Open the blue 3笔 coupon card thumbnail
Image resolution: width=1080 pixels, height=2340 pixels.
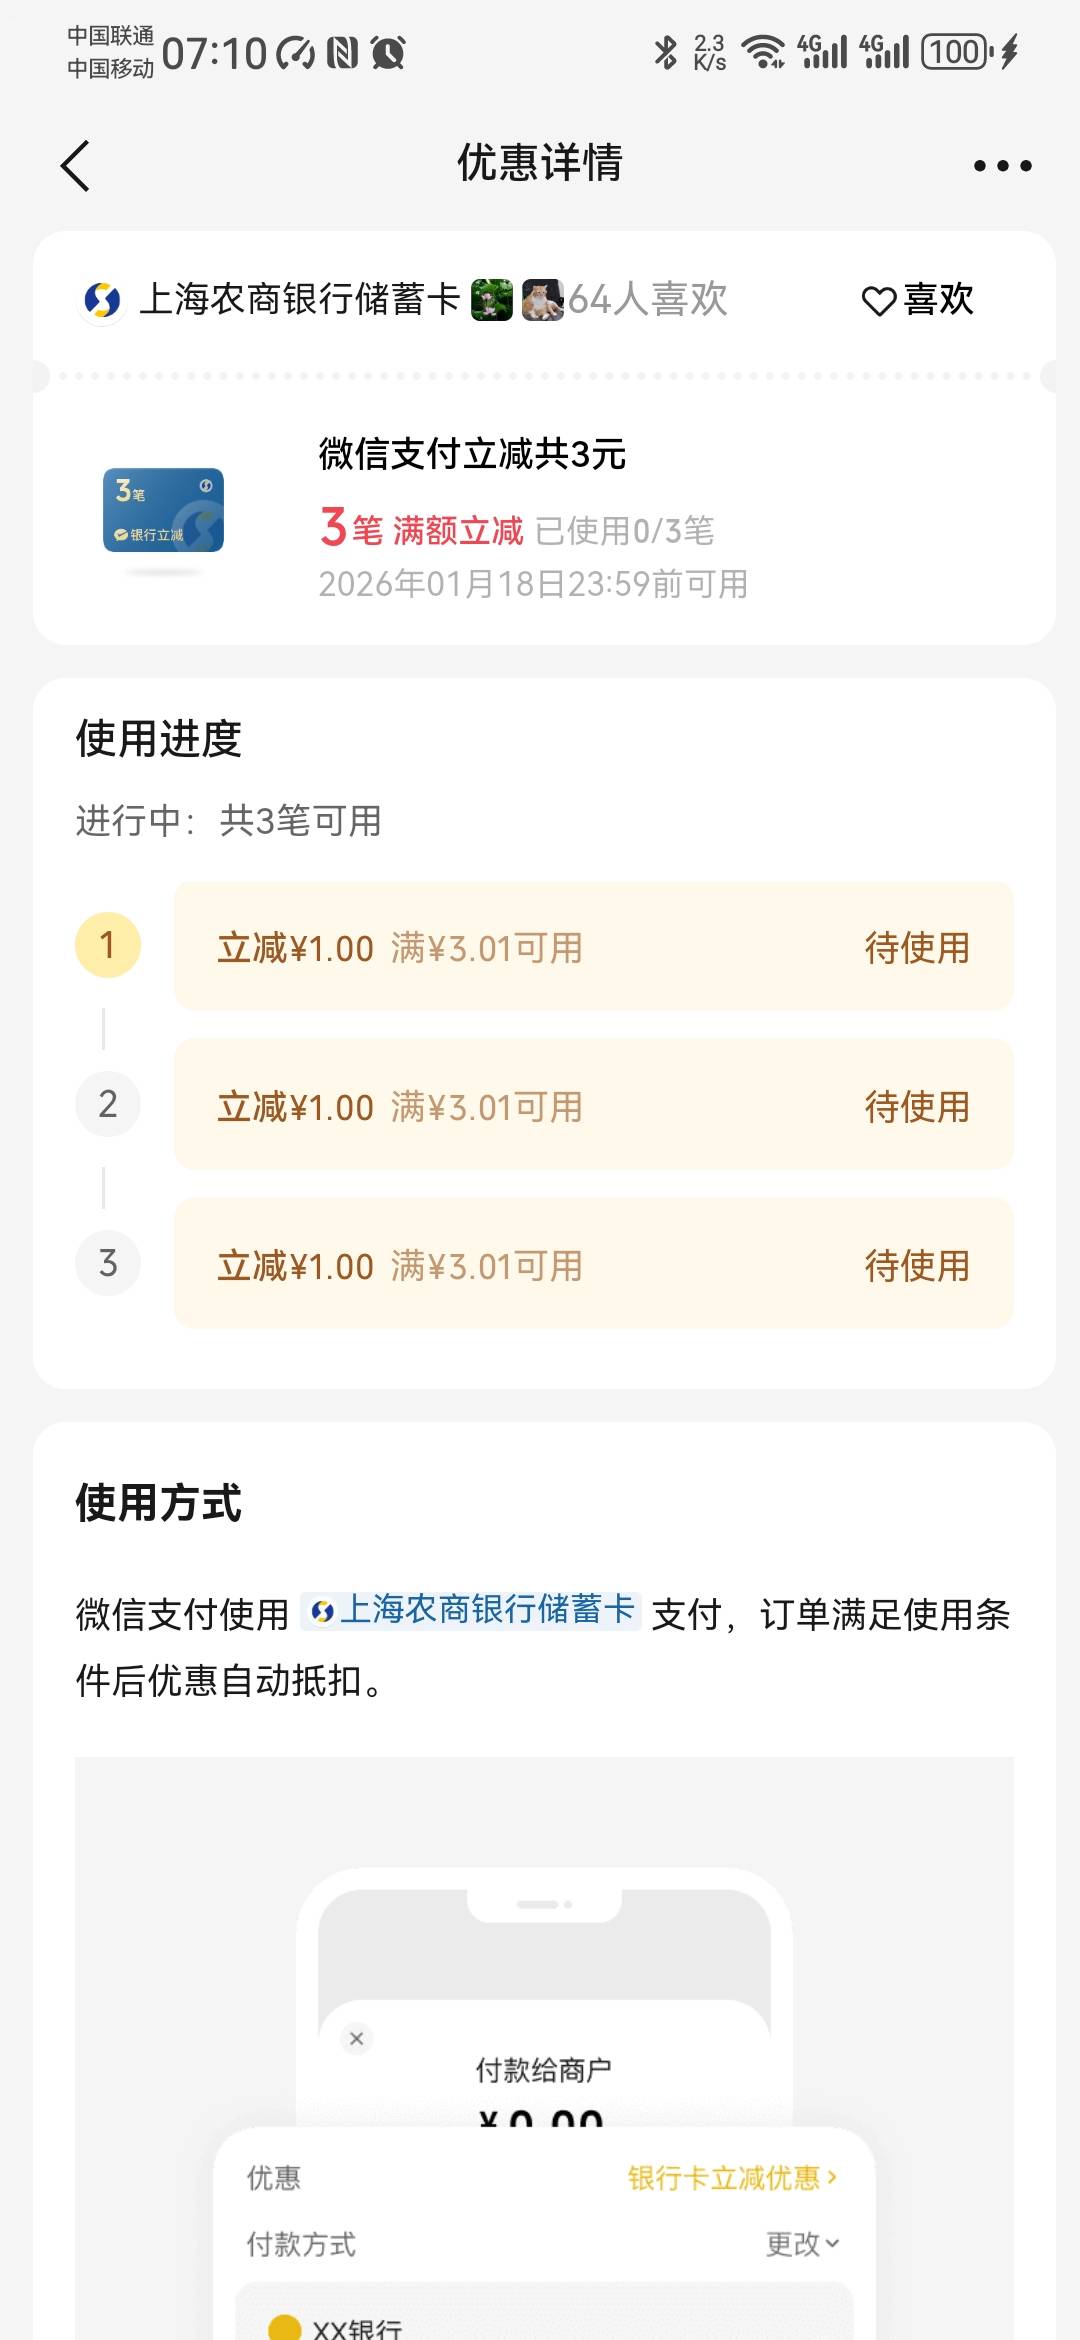163,510
